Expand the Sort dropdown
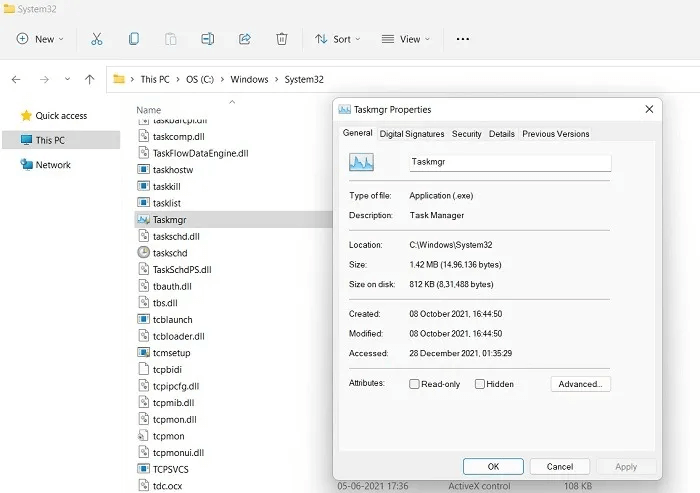 click(335, 39)
